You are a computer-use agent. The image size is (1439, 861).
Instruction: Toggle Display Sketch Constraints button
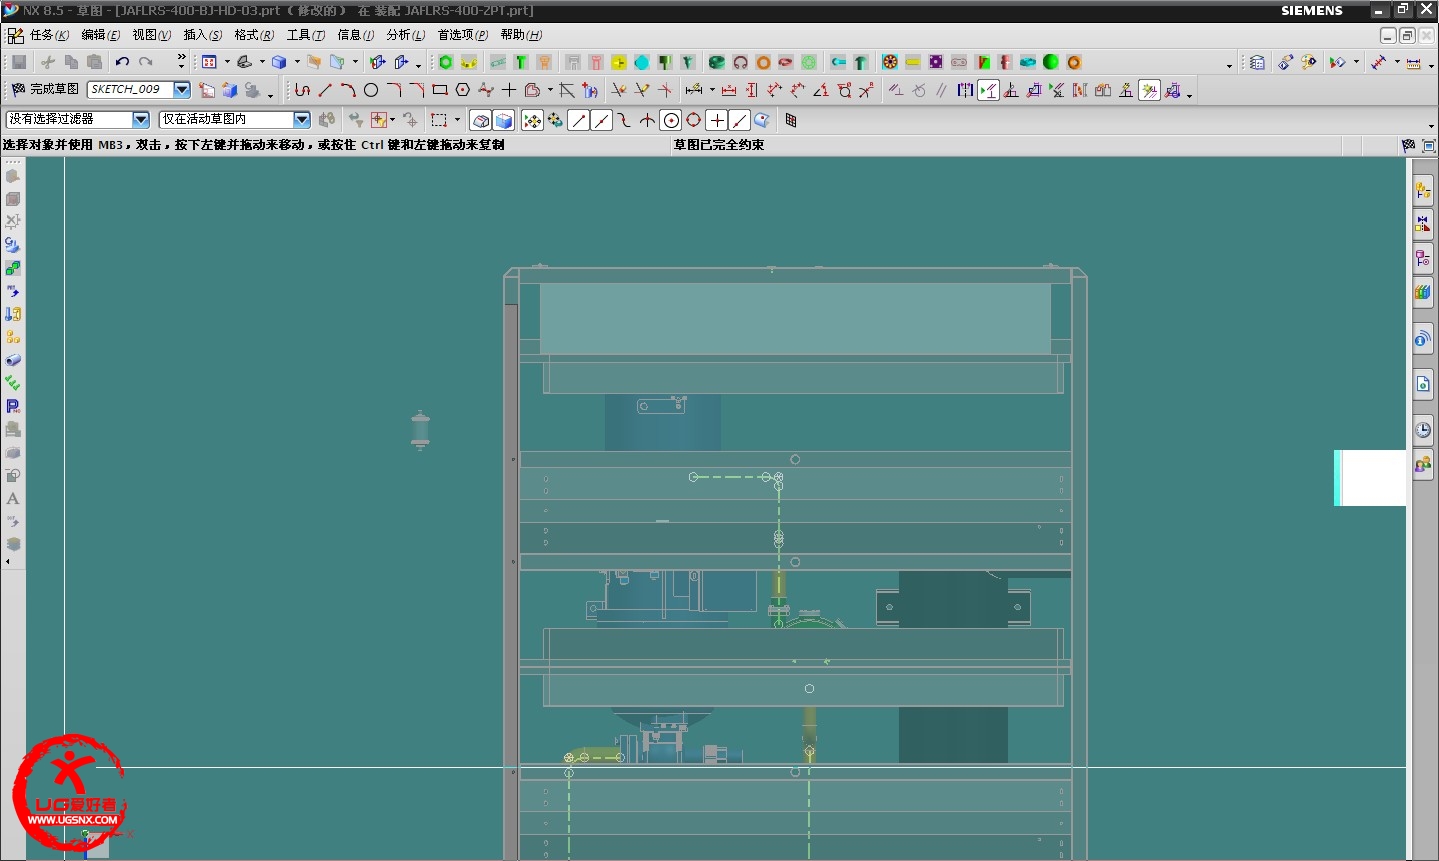pyautogui.click(x=988, y=90)
